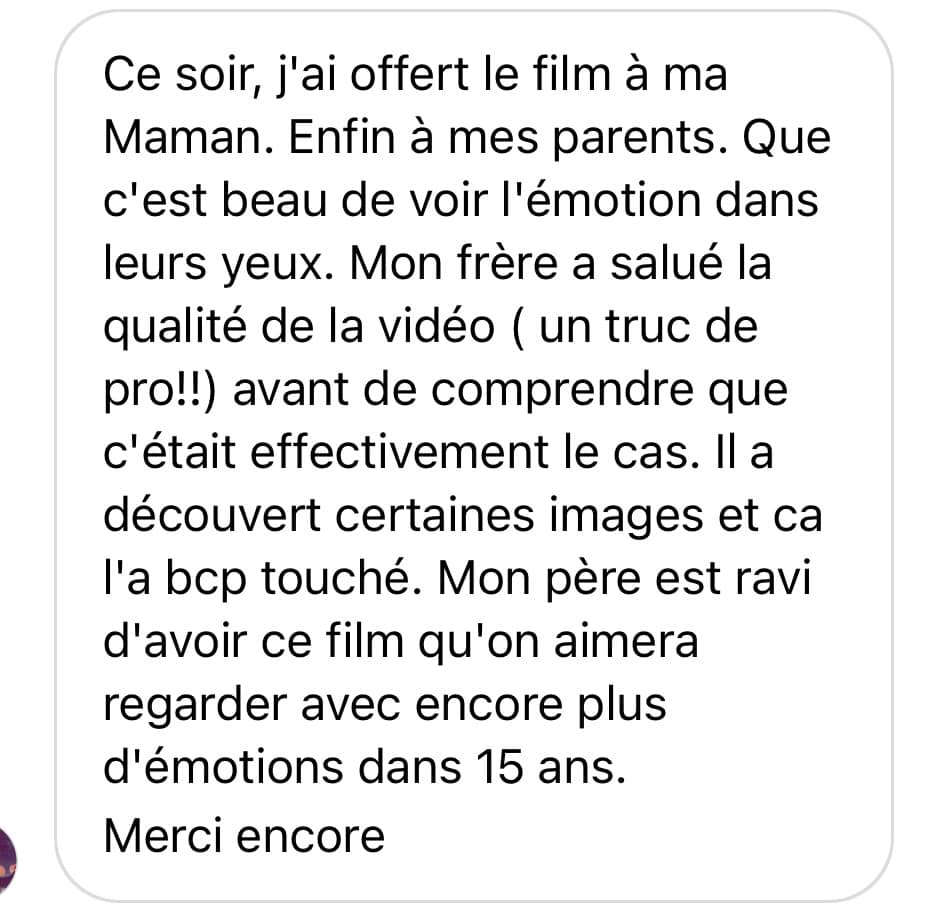
Task: Select the word "touché" in the message
Action: (x=335, y=578)
